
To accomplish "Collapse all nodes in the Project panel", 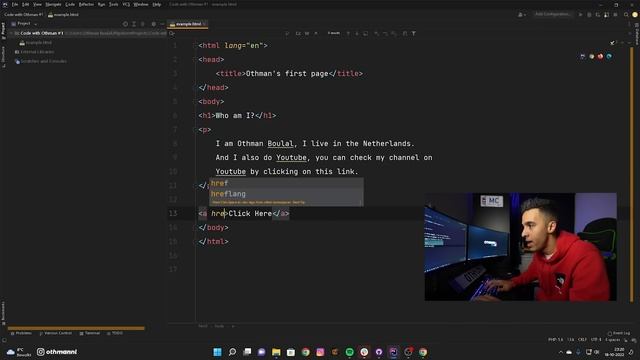I will pyautogui.click(x=142, y=24).
